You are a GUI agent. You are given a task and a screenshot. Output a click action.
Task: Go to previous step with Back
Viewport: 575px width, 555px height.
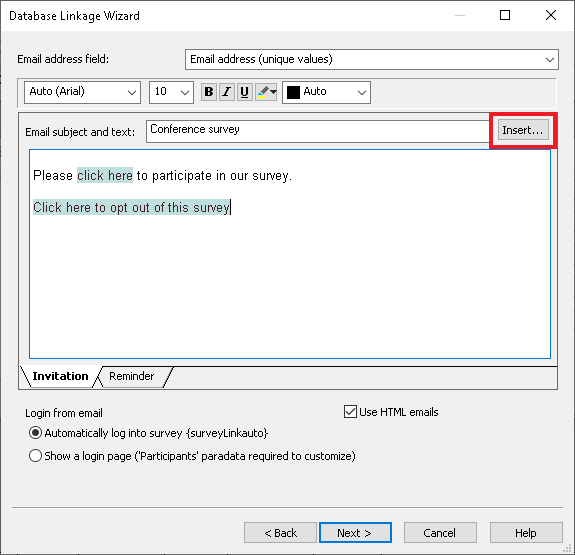pos(281,533)
